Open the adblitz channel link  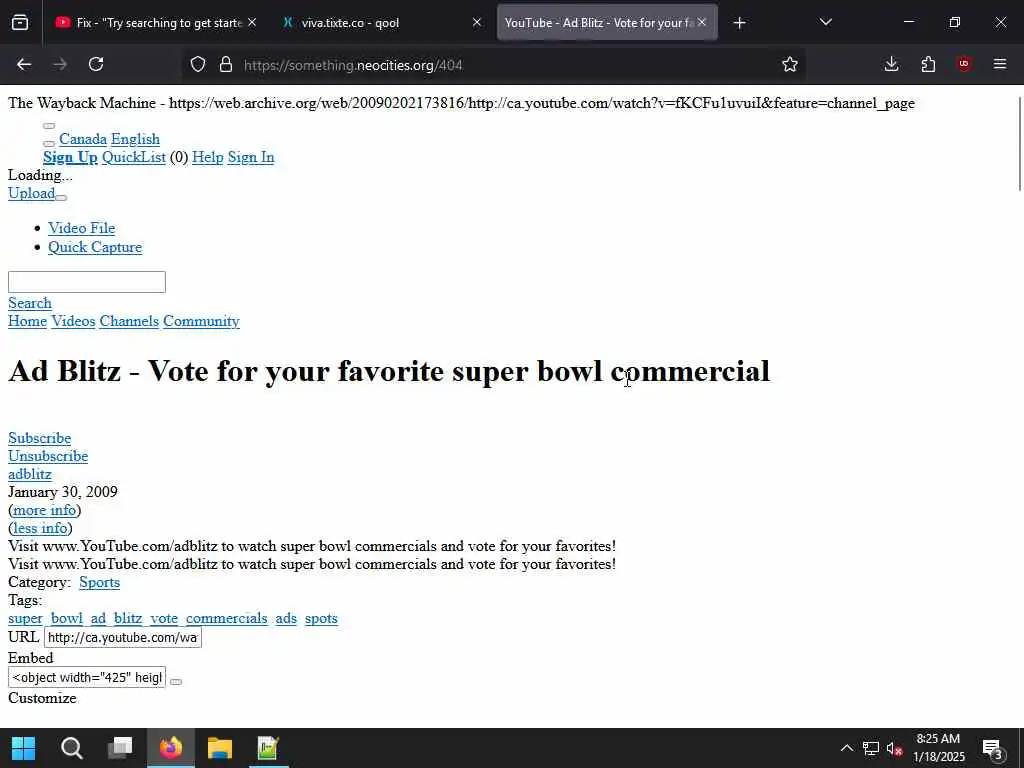29,474
